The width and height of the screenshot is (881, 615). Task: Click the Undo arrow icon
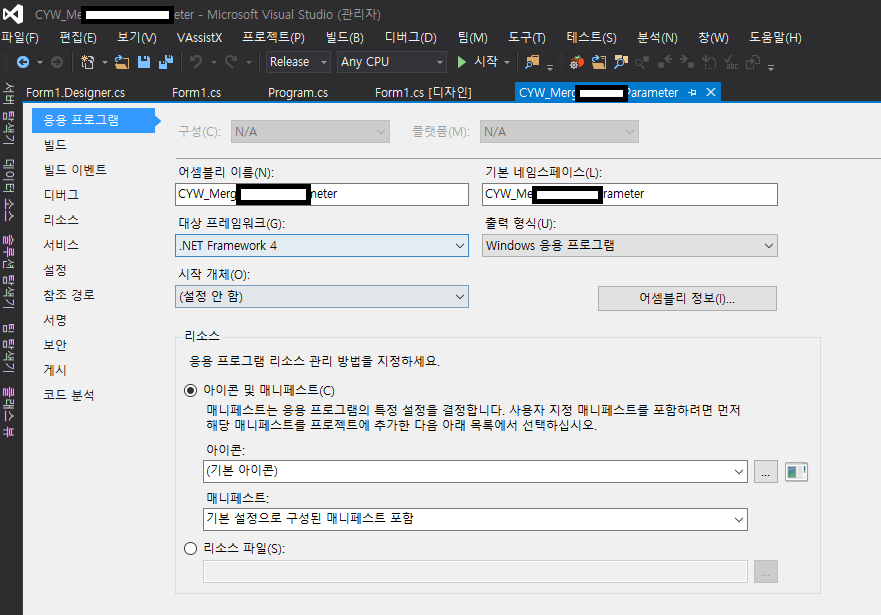tap(196, 62)
